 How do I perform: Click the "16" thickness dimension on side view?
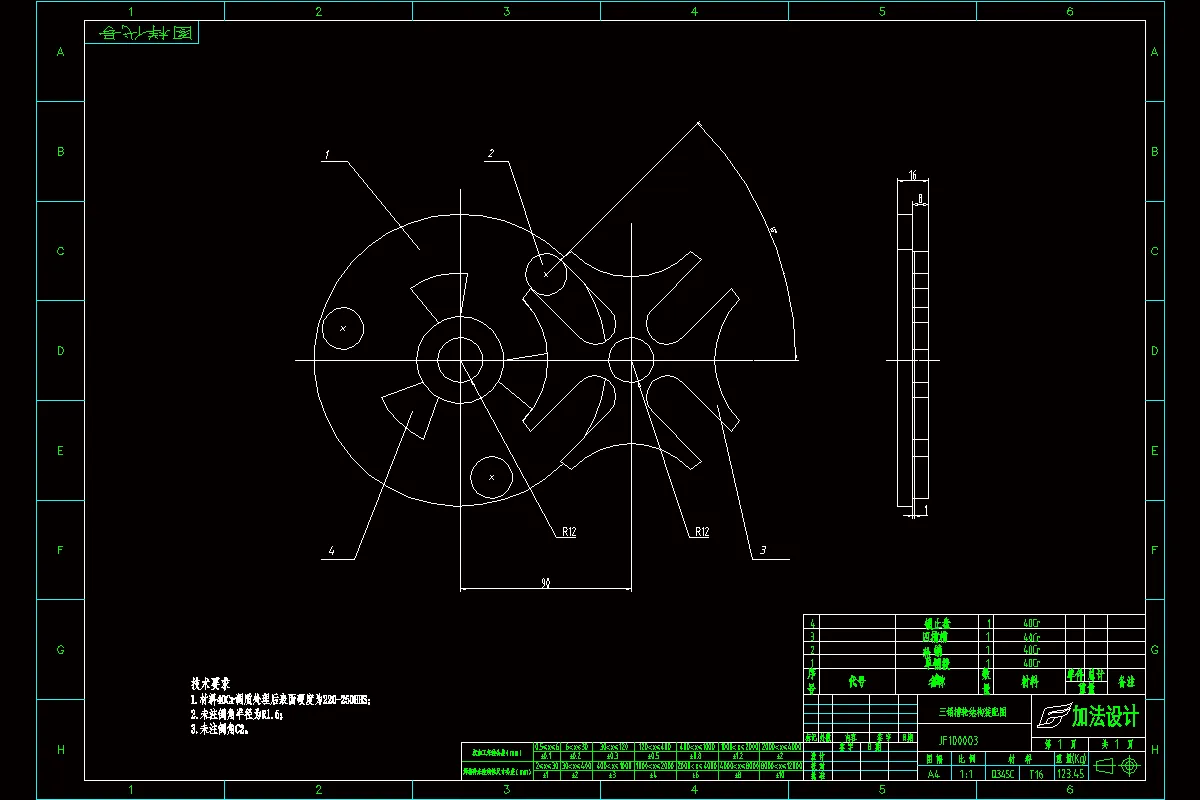coord(912,175)
